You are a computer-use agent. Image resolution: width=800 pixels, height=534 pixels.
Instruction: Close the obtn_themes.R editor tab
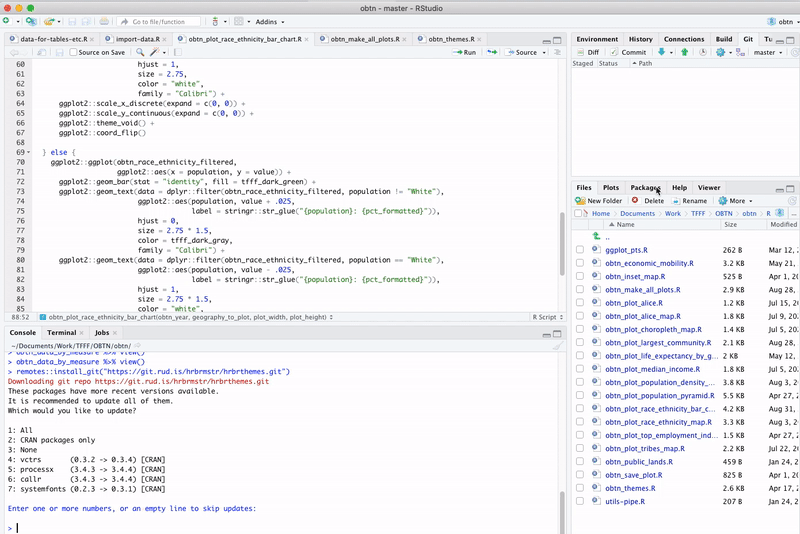coord(479,39)
